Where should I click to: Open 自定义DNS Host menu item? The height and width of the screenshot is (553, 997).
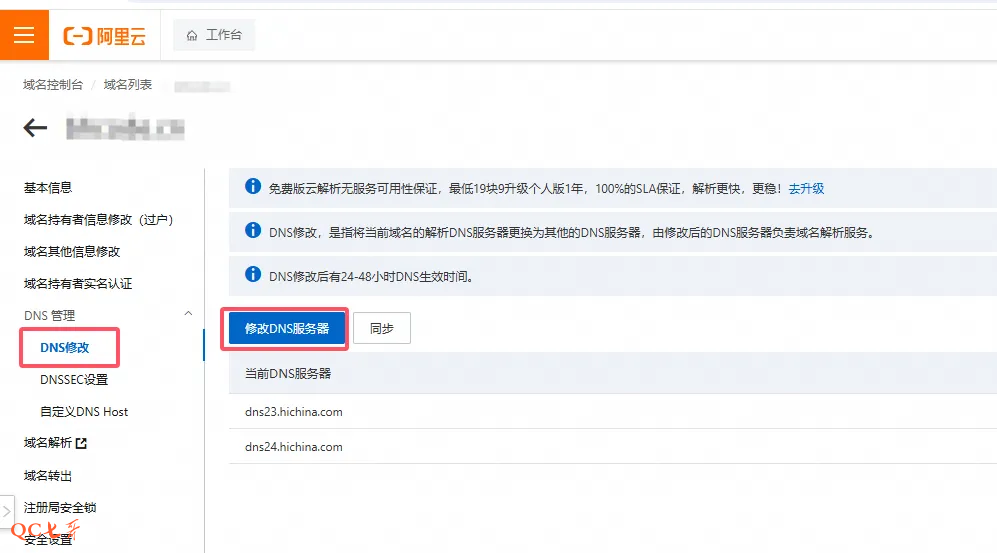(84, 411)
